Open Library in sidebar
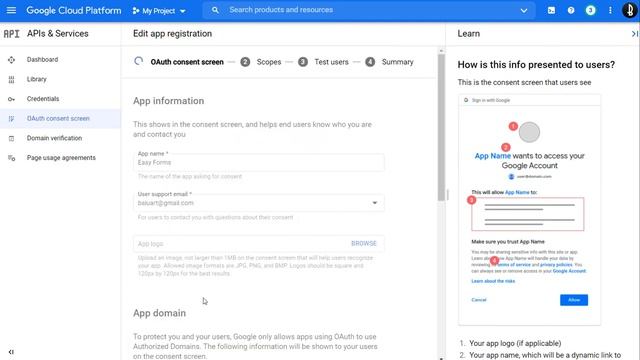Screen dimensions: 640x360 (60, 79)
